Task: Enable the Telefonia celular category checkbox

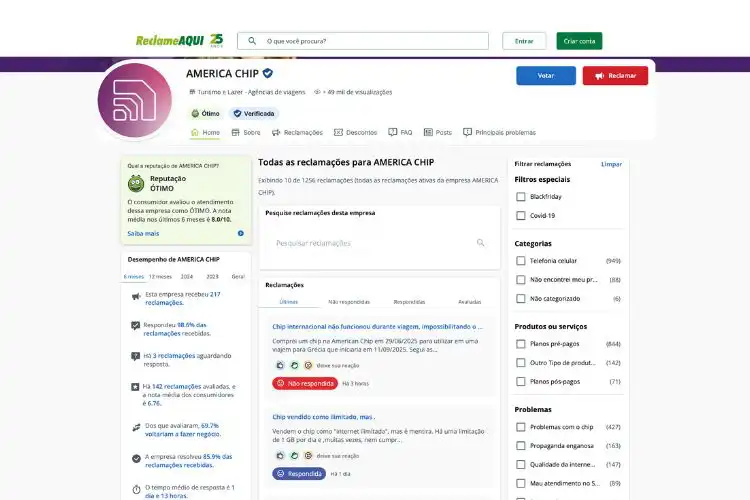Action: point(521,261)
